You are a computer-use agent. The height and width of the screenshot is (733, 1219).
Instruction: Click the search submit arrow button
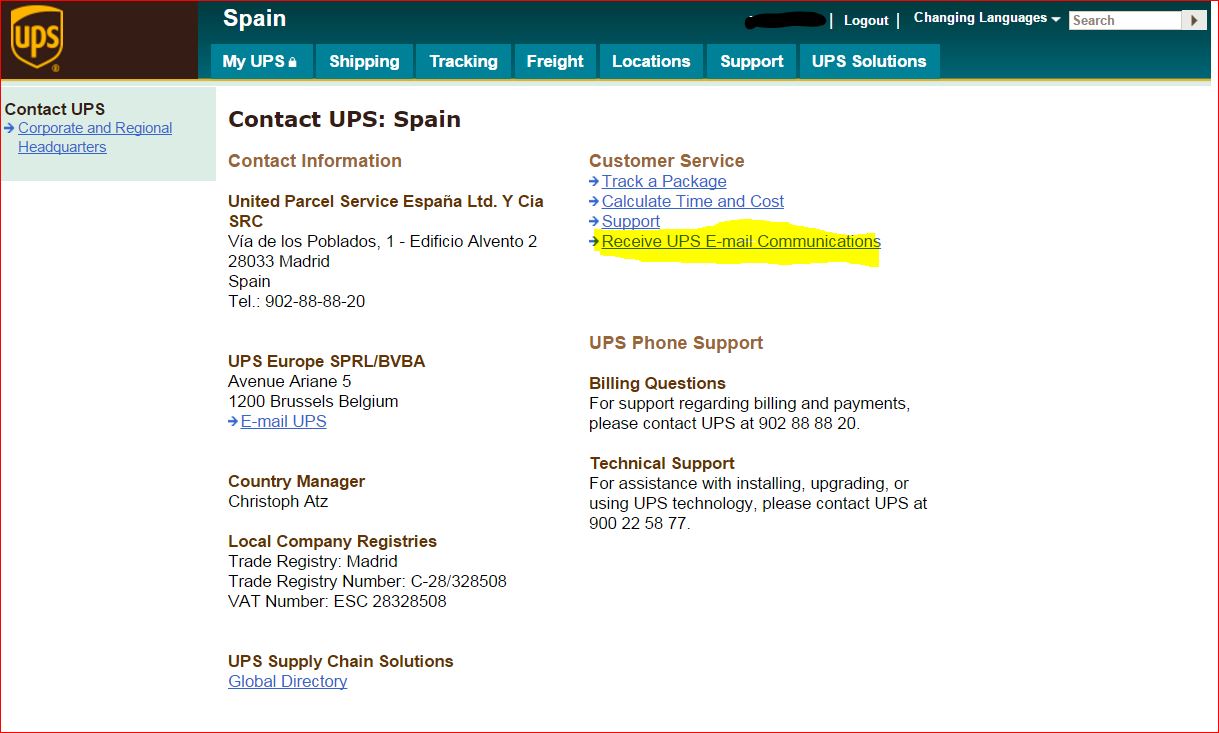(1194, 20)
